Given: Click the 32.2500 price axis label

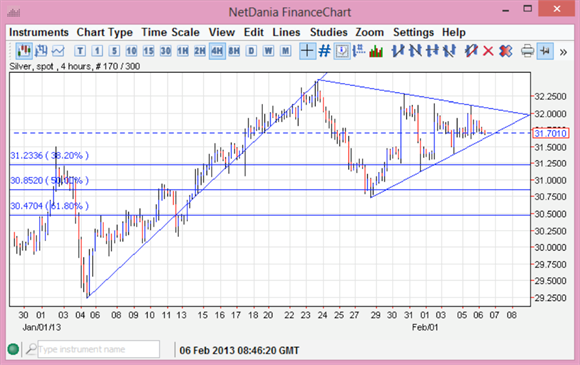Looking at the screenshot, I should point(550,97).
